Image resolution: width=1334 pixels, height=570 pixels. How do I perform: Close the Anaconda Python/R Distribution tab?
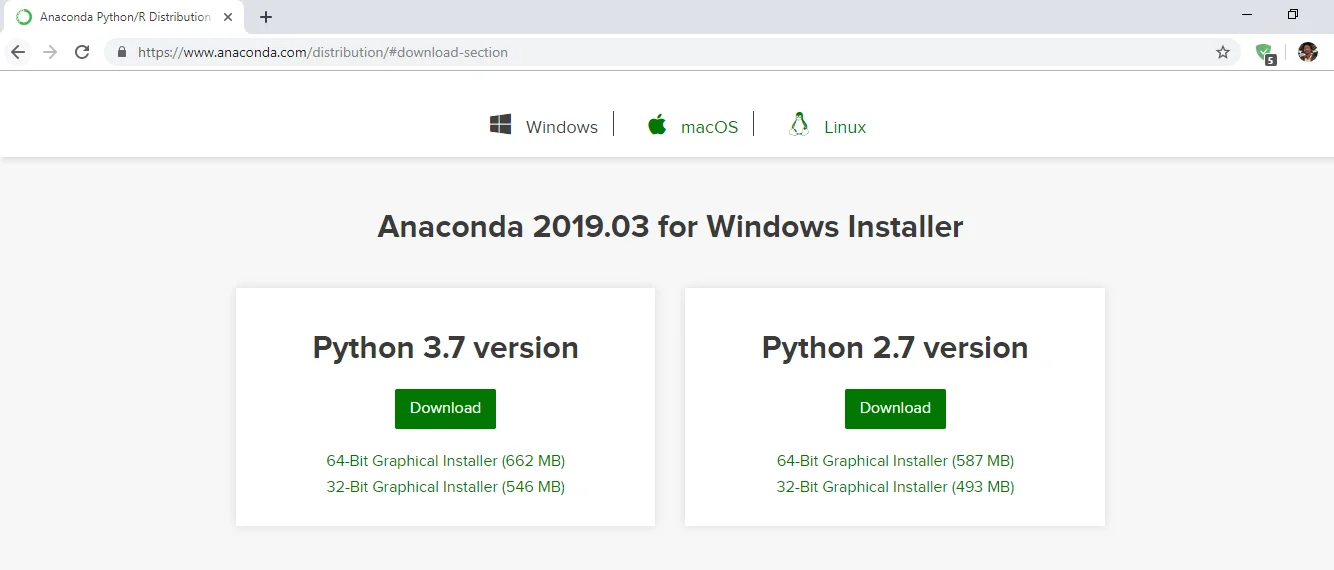228,17
